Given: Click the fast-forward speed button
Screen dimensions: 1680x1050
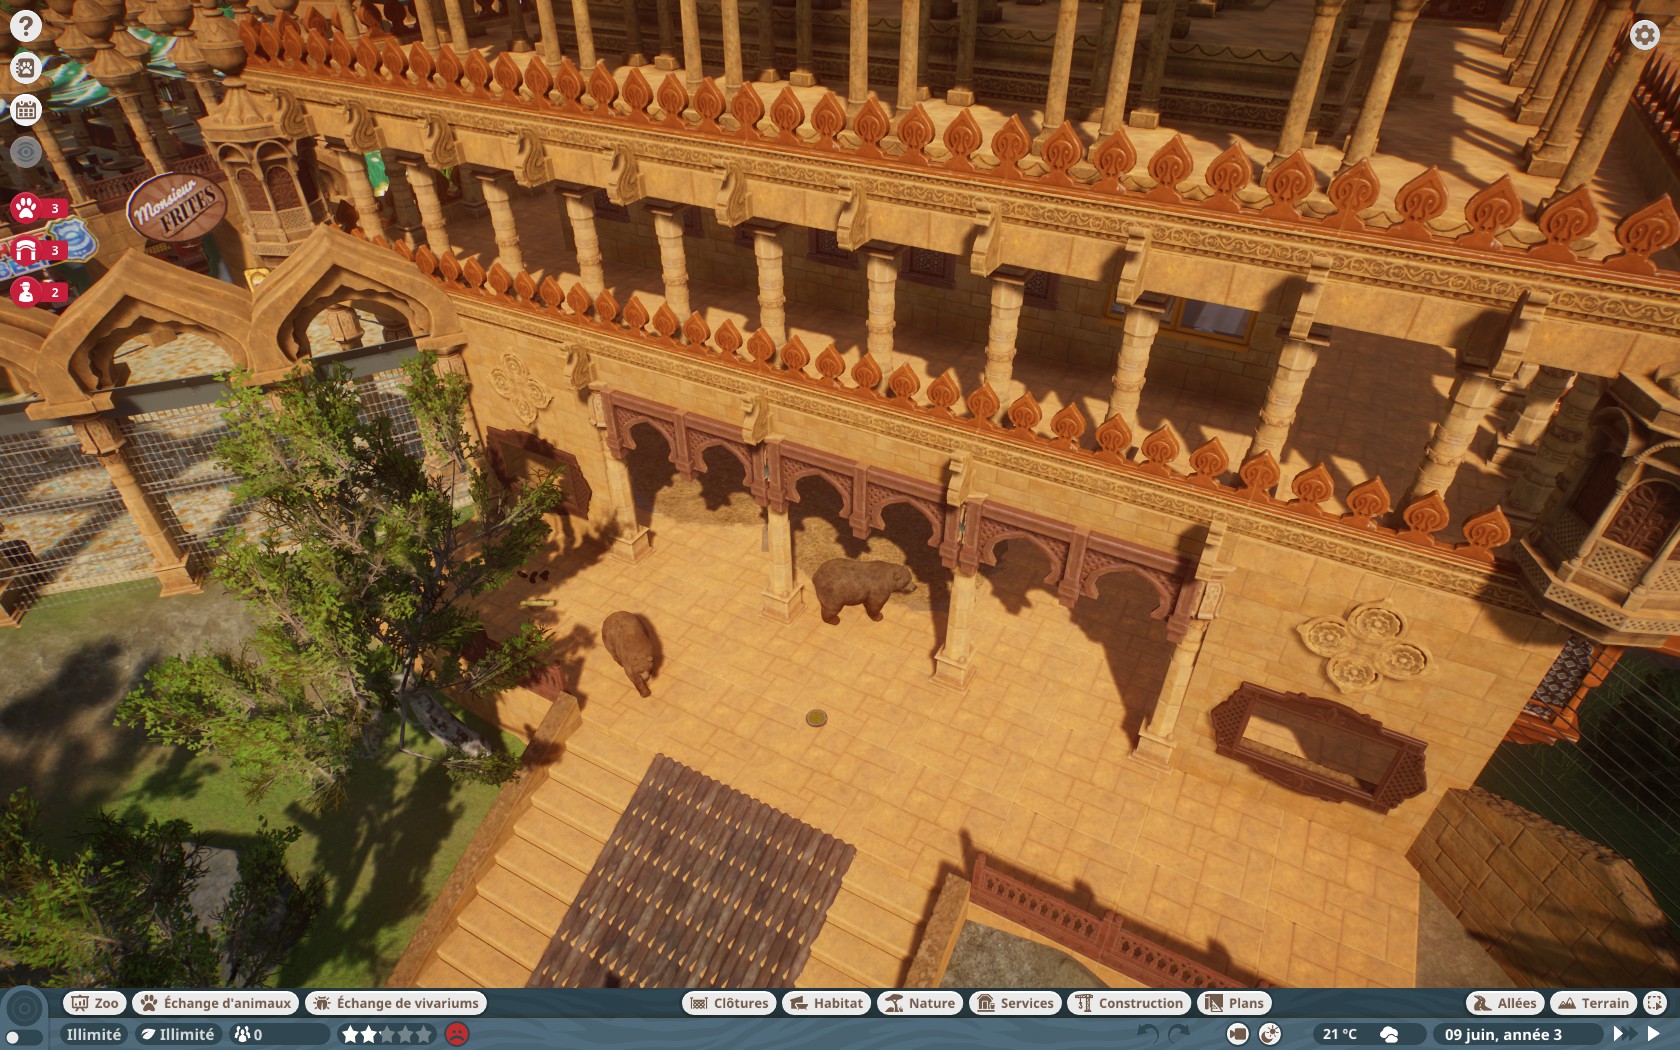Looking at the screenshot, I should pyautogui.click(x=1623, y=1034).
